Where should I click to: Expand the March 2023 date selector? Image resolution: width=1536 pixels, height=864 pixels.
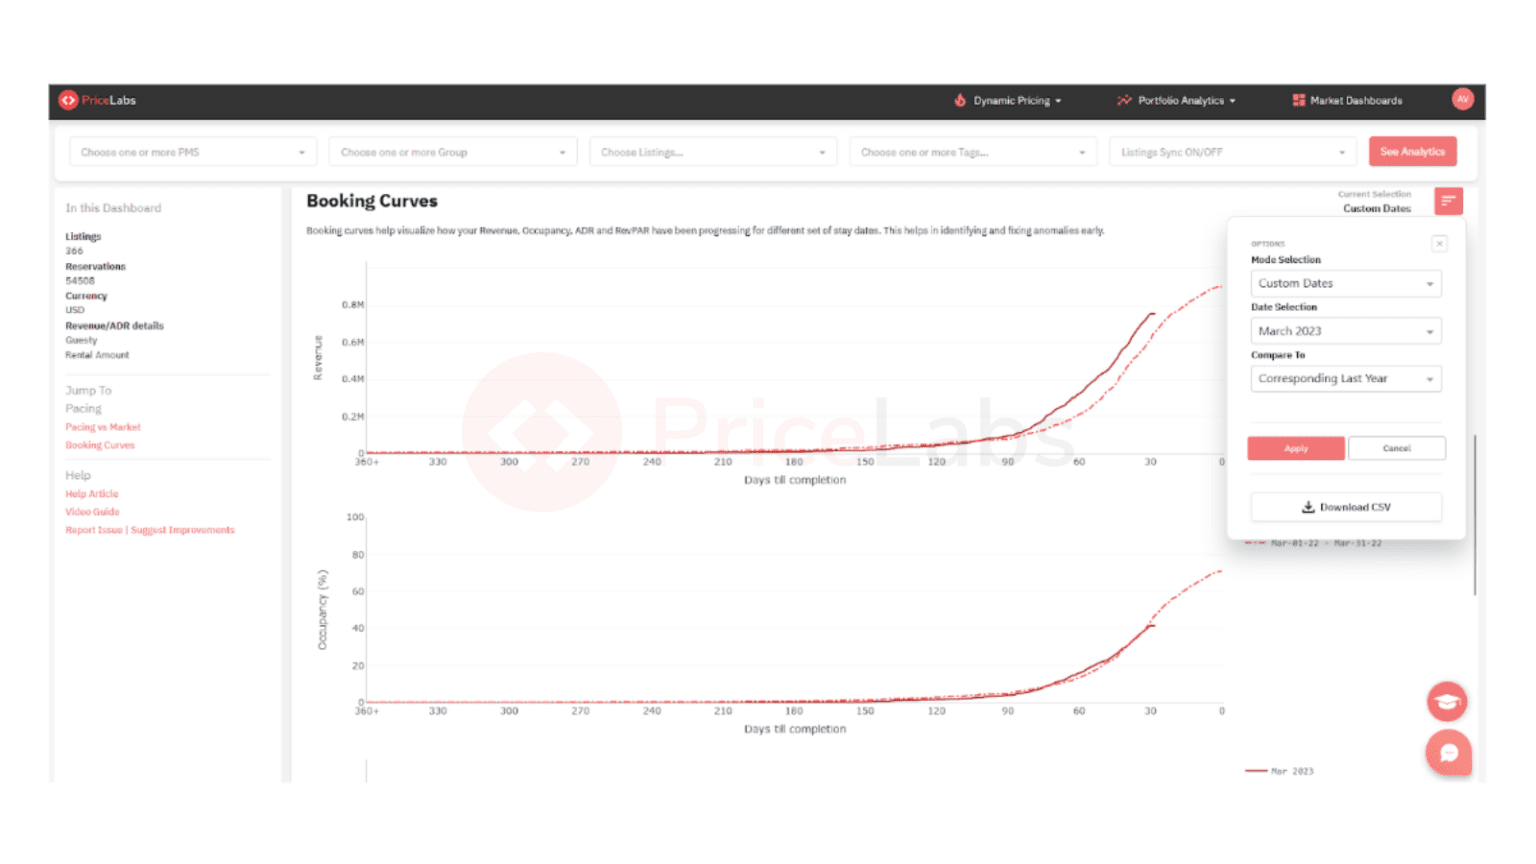tap(1345, 330)
